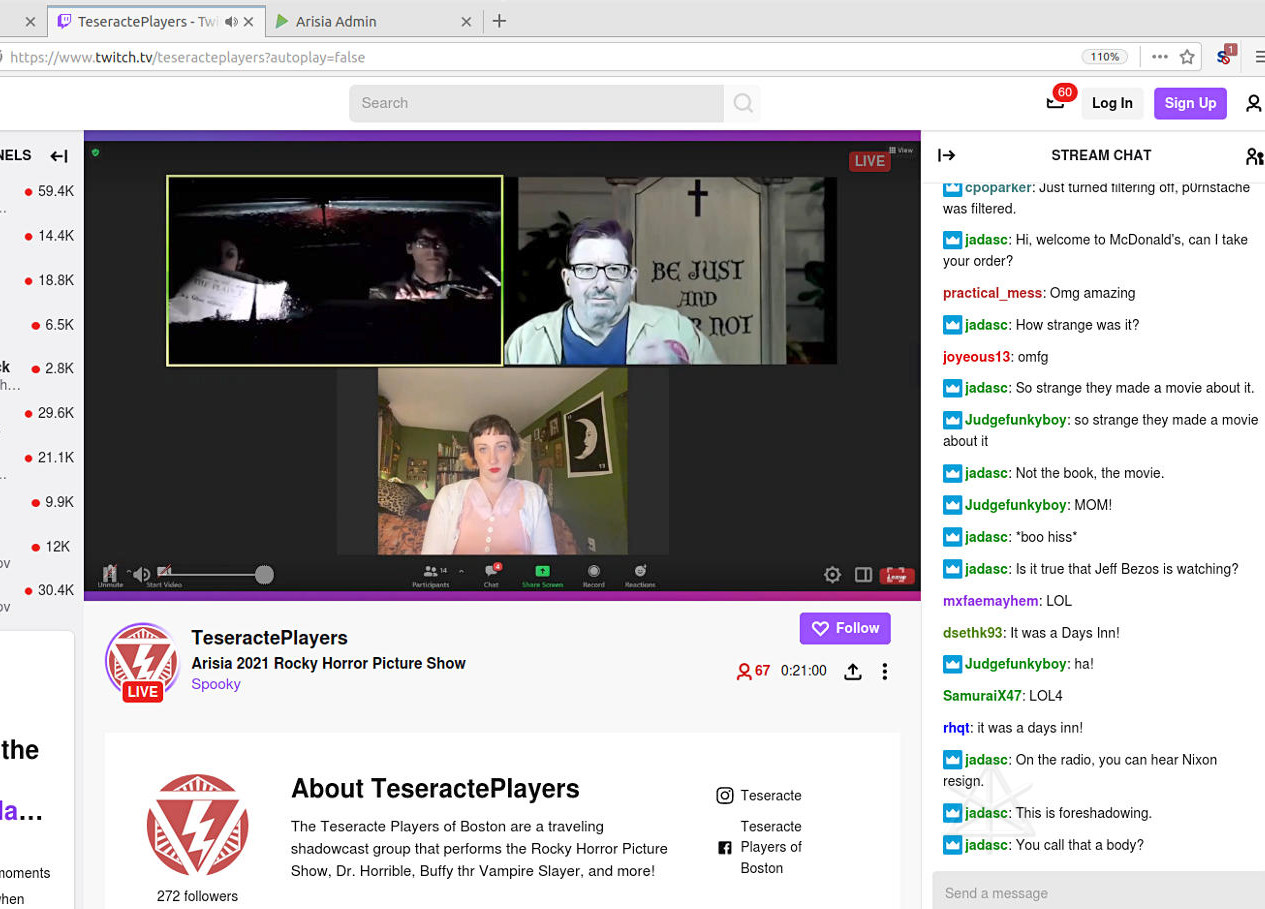This screenshot has width=1265, height=909.
Task: Follow the TeseractePlayers channel
Action: point(845,628)
